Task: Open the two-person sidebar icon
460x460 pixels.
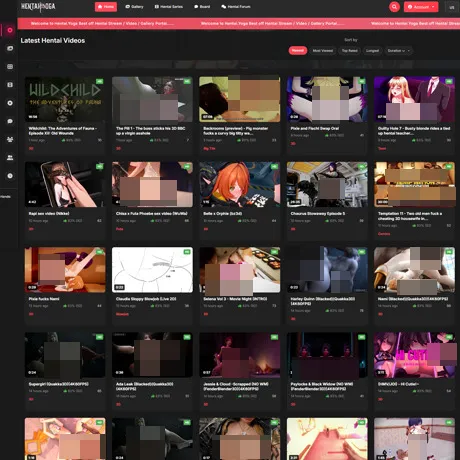Action: pyautogui.click(x=10, y=158)
